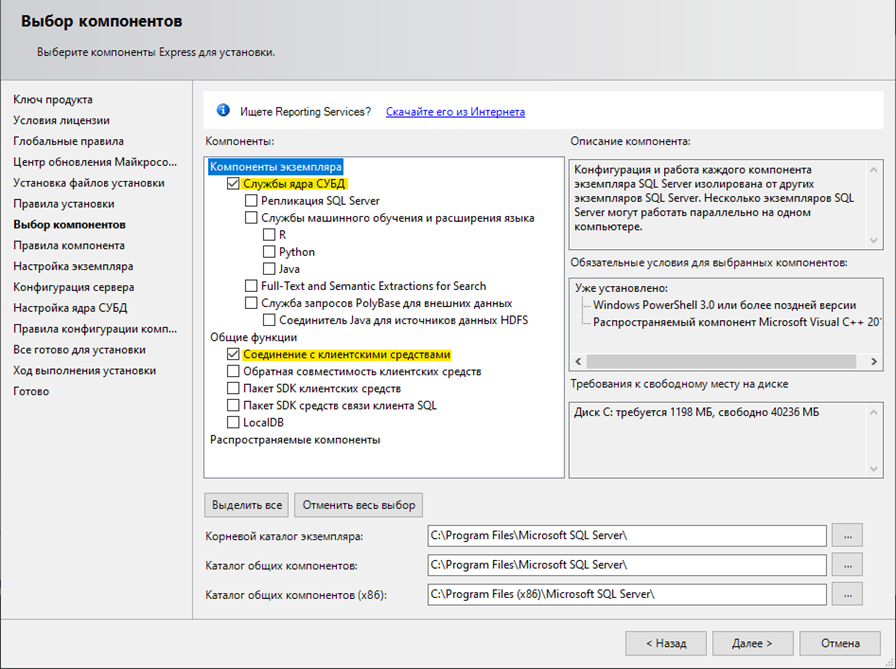Browse for Каталог общих компонентов folder
The width and height of the screenshot is (896, 669).
click(846, 564)
